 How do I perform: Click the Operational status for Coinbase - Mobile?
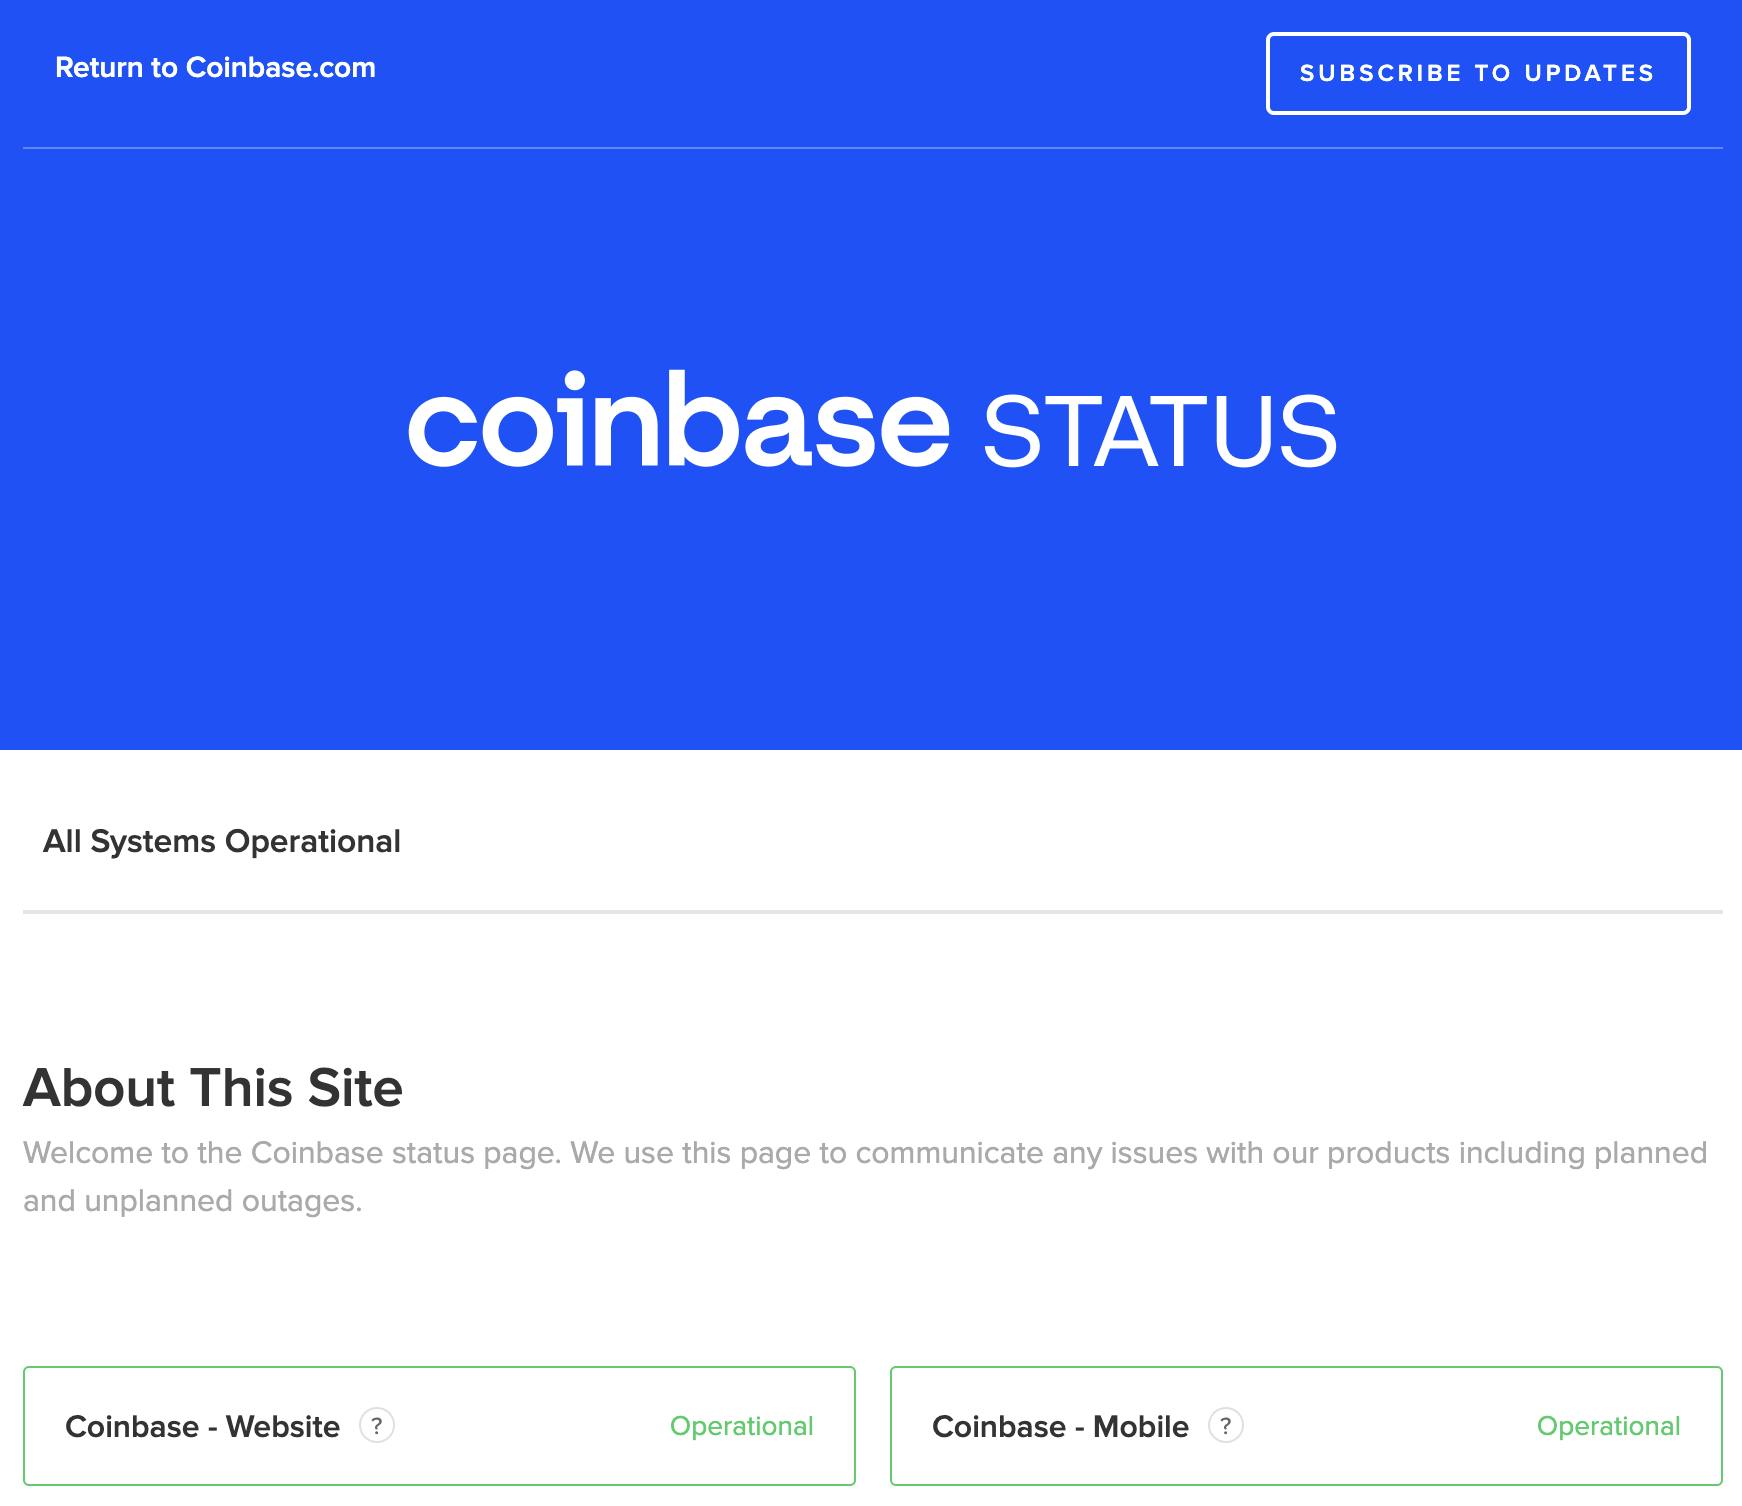pyautogui.click(x=1608, y=1426)
